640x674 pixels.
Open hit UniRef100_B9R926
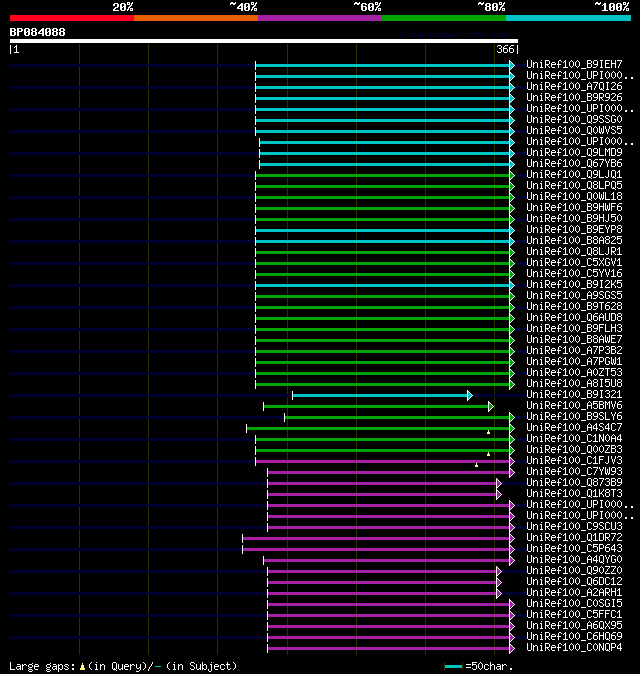coord(574,98)
